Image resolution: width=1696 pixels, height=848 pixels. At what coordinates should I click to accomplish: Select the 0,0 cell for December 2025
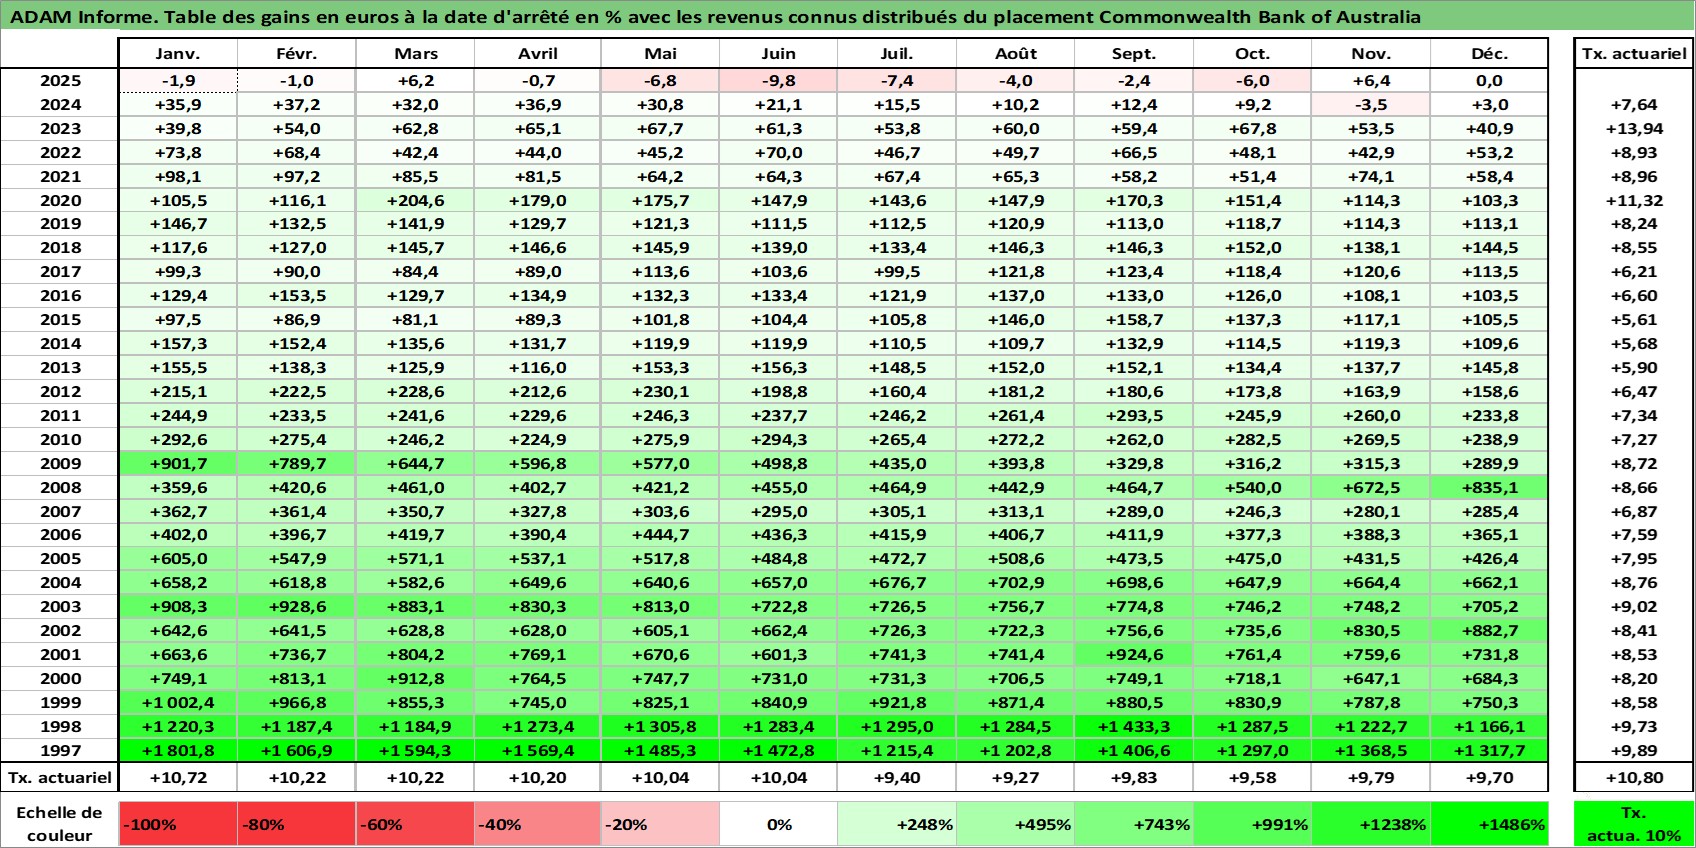click(x=1489, y=81)
